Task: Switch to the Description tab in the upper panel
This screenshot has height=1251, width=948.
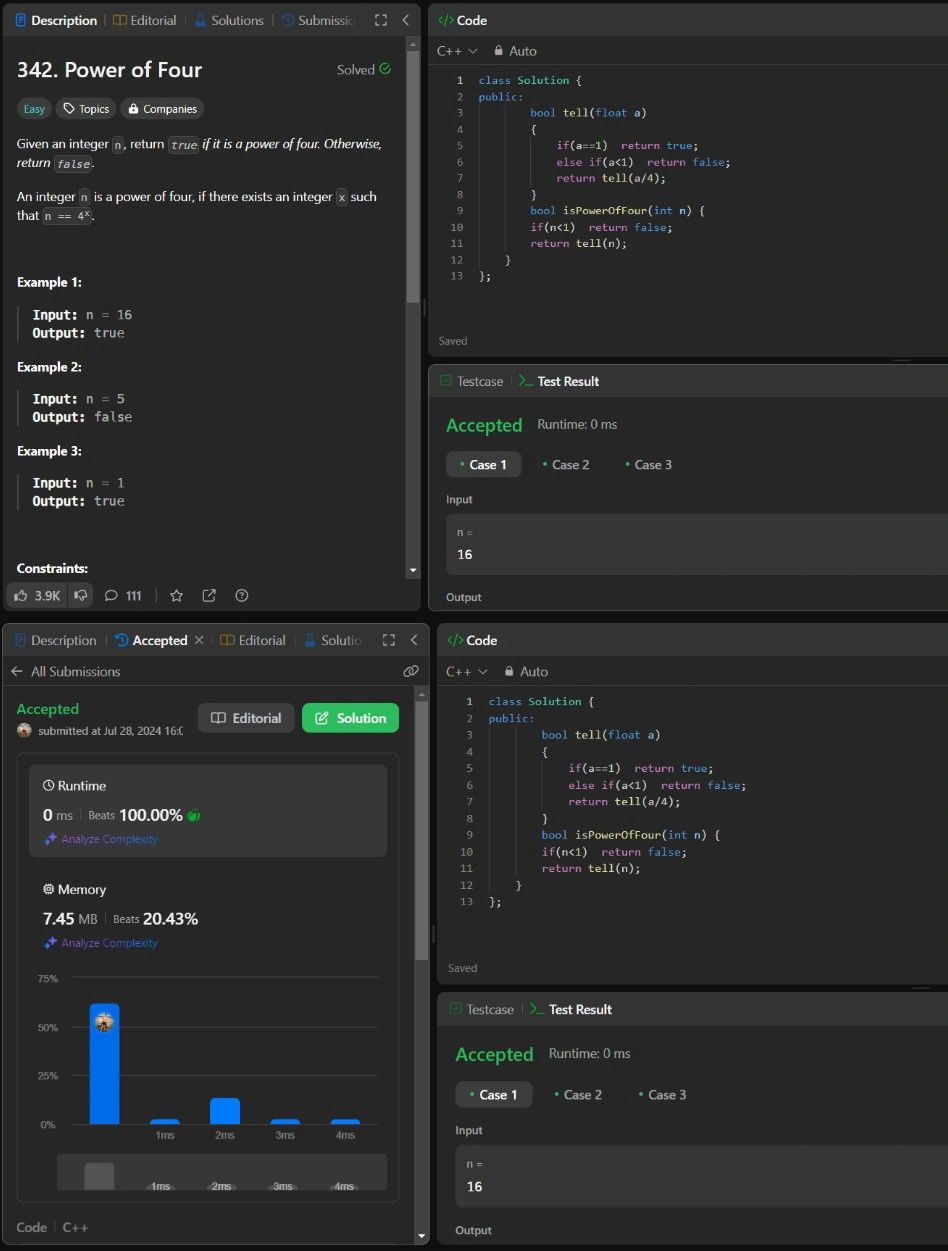Action: [55, 20]
